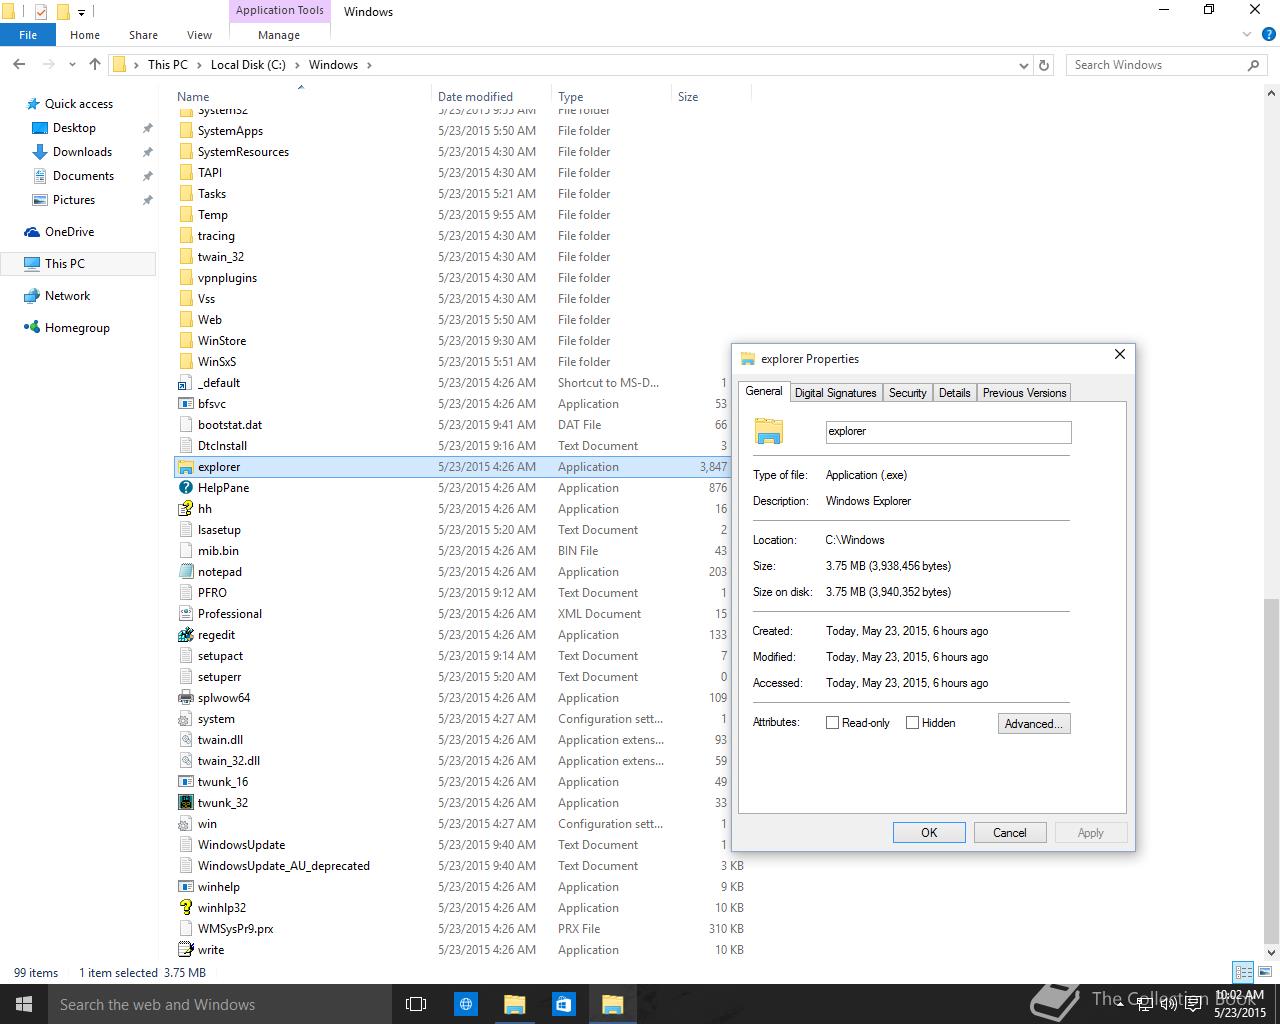The width and height of the screenshot is (1280, 1024).
Task: Open the address bar history dropdown
Action: coord(1023,65)
